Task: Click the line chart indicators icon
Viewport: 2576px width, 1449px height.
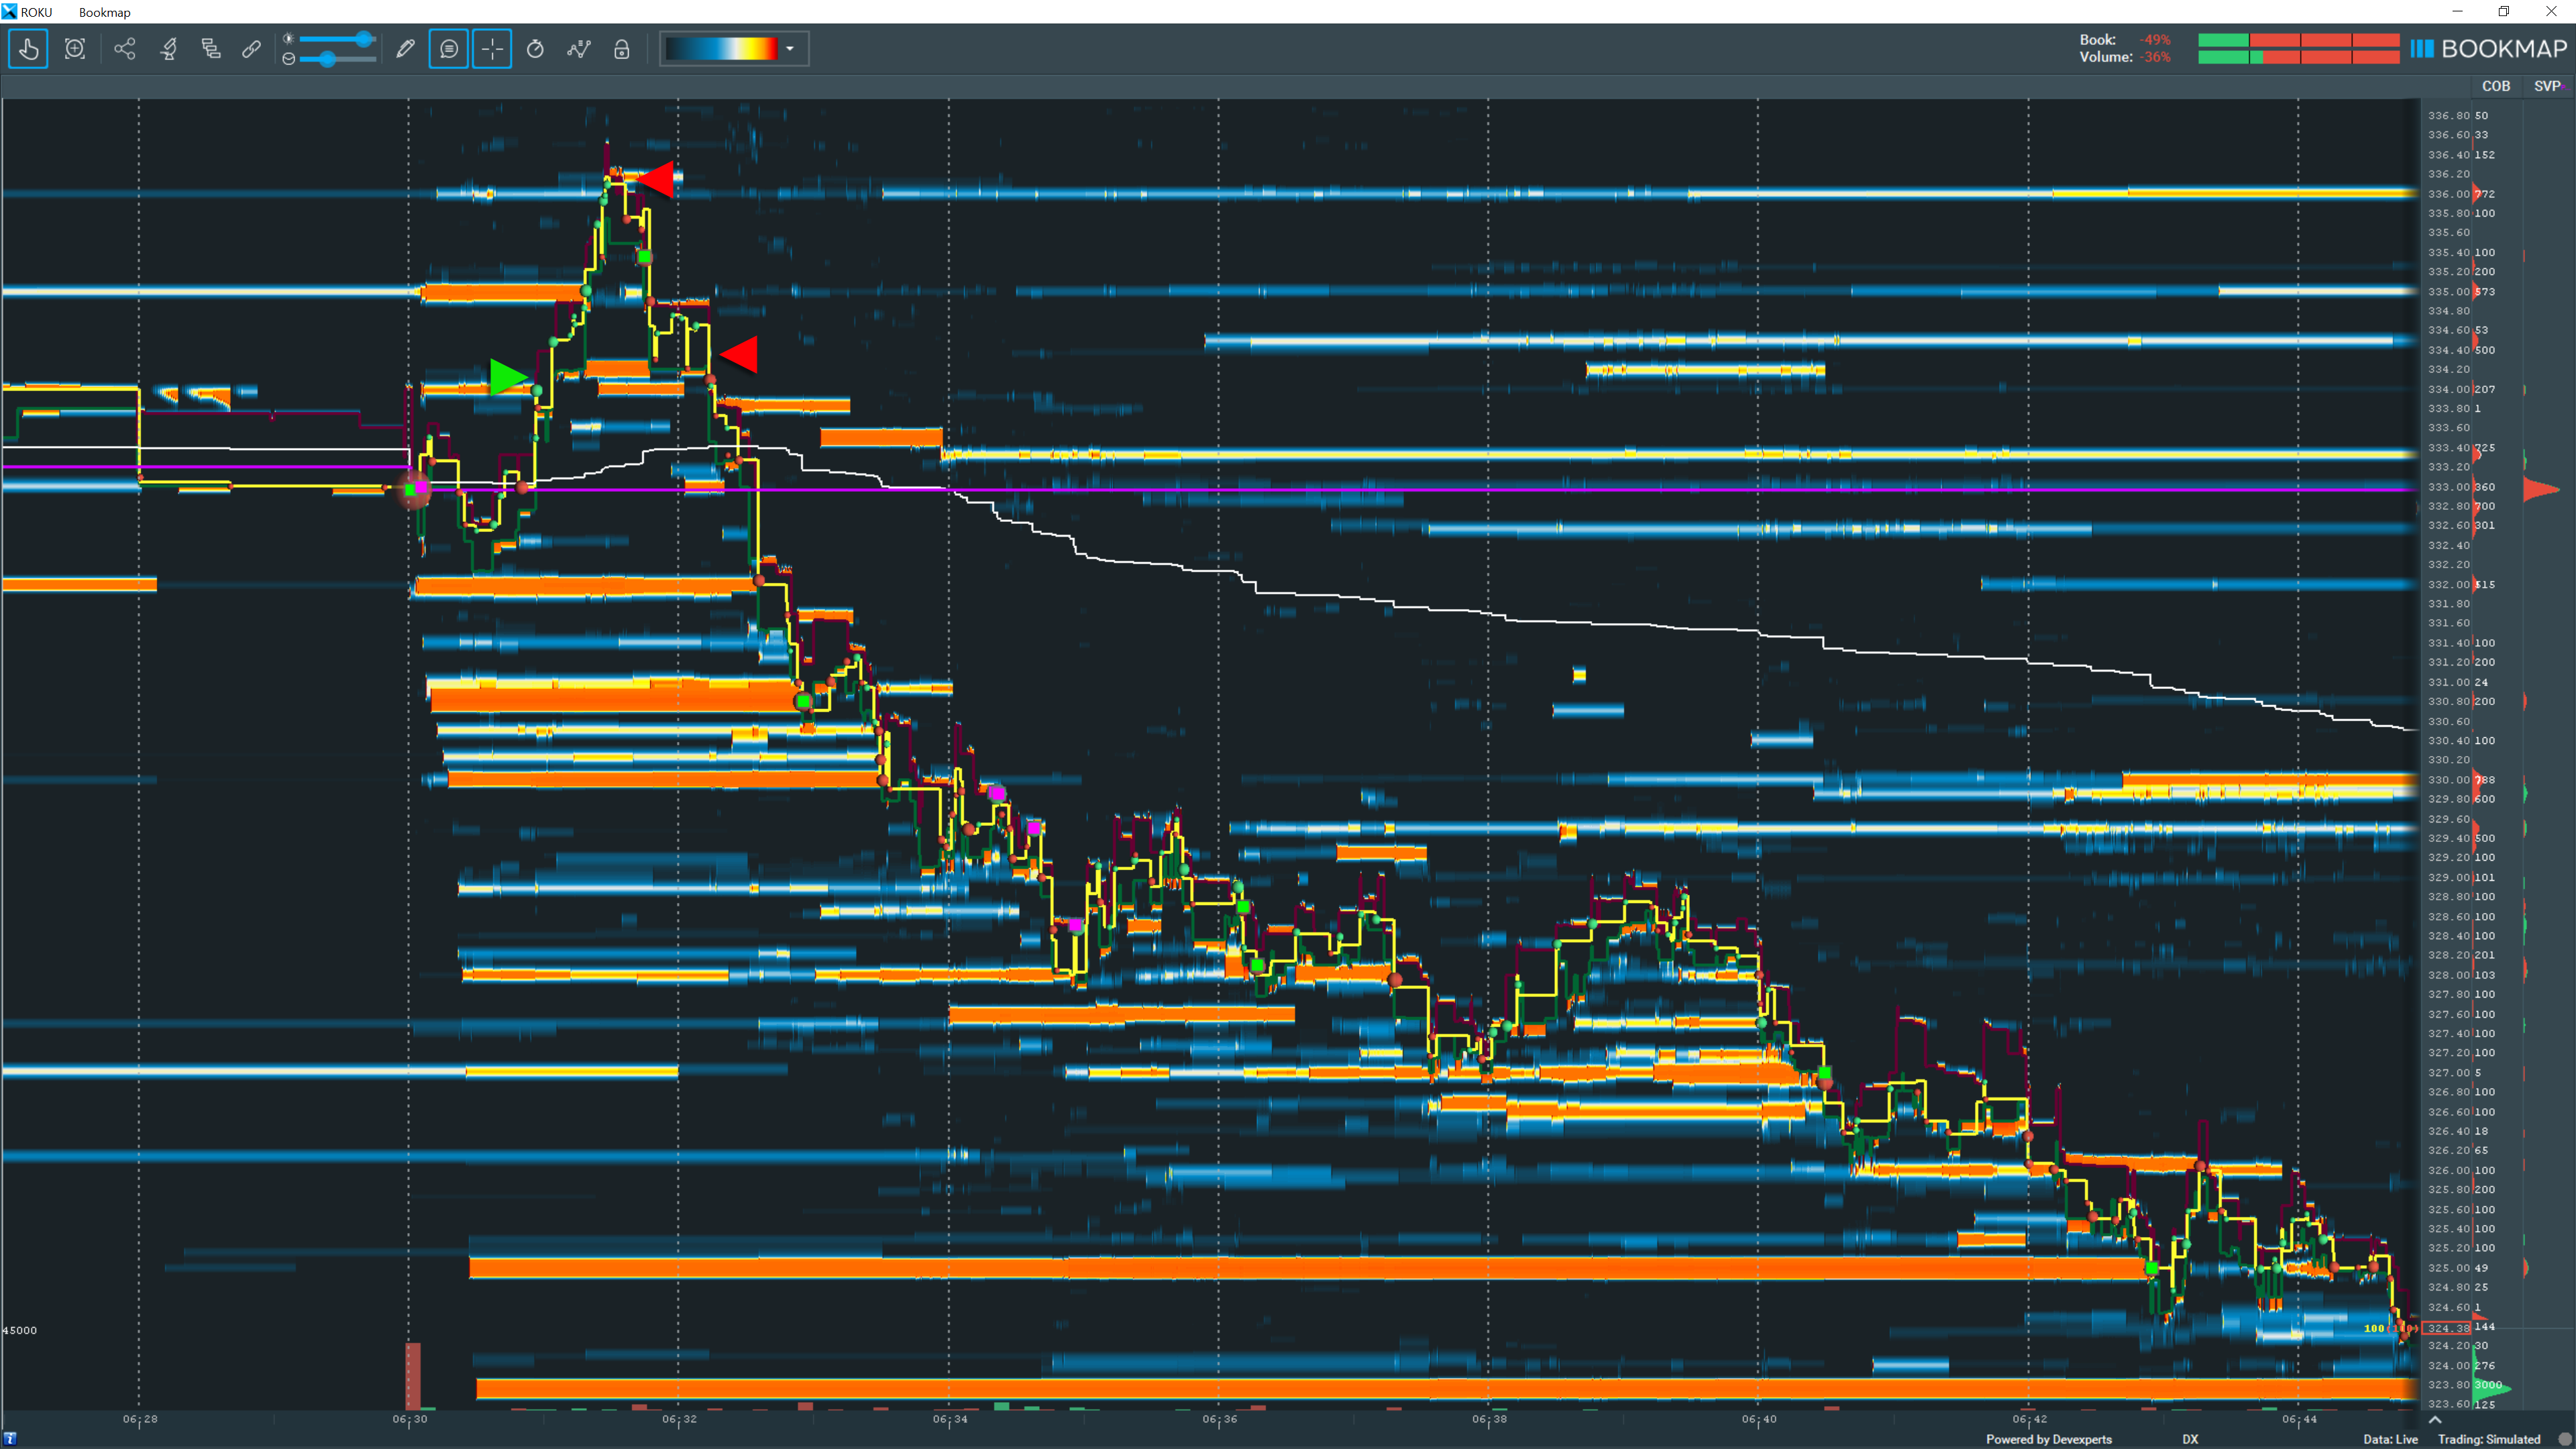Action: (x=578, y=49)
